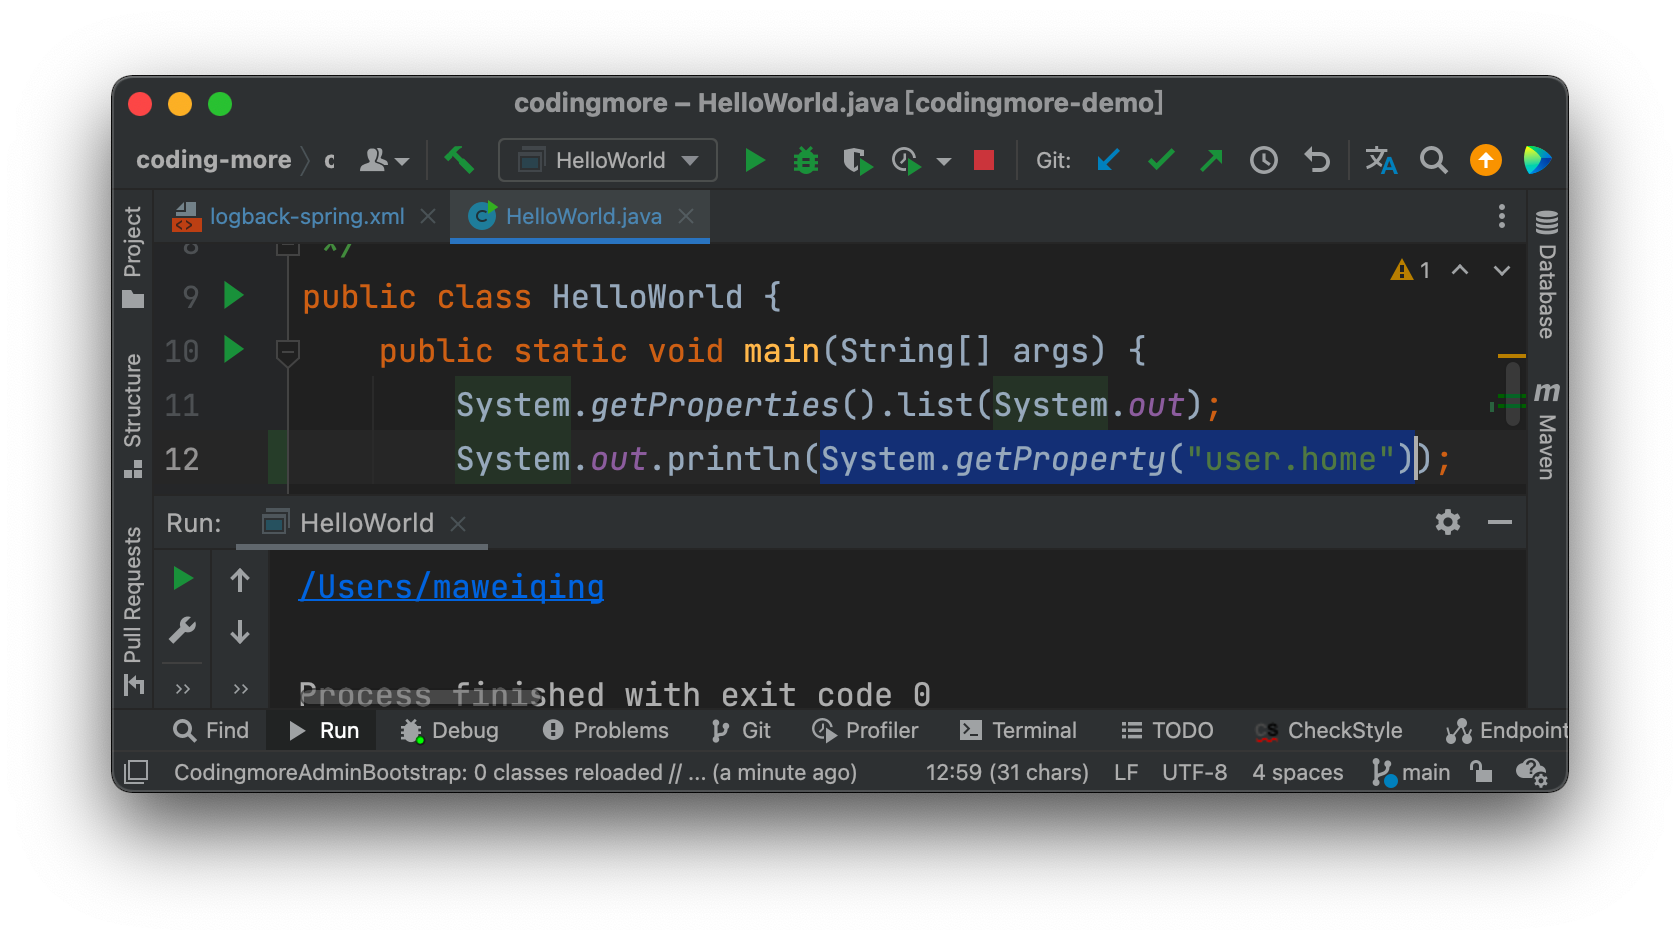Switch to the logback-spring.xml tab

(306, 216)
